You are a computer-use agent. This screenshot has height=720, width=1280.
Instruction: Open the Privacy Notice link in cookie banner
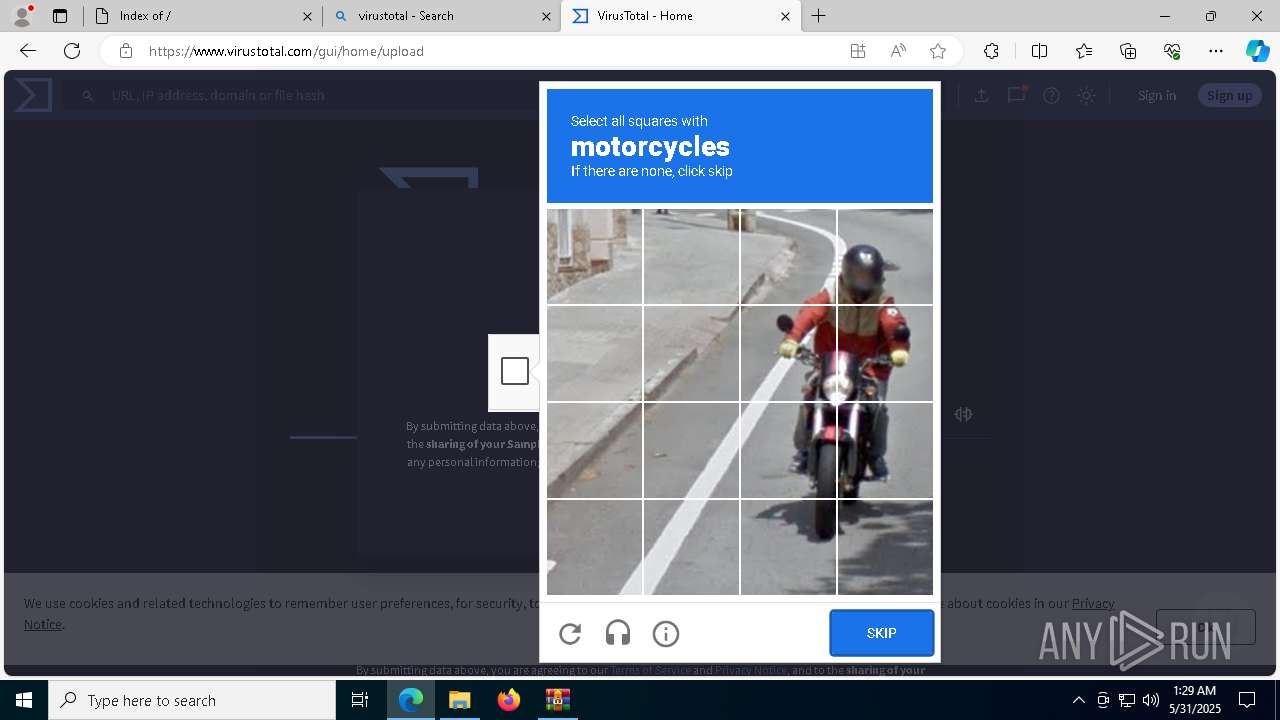[x=1093, y=603]
